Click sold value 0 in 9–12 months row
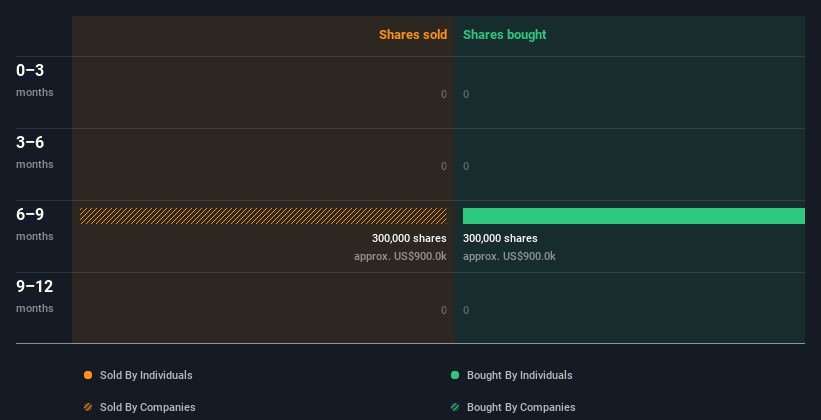The height and width of the screenshot is (420, 821). pos(444,311)
